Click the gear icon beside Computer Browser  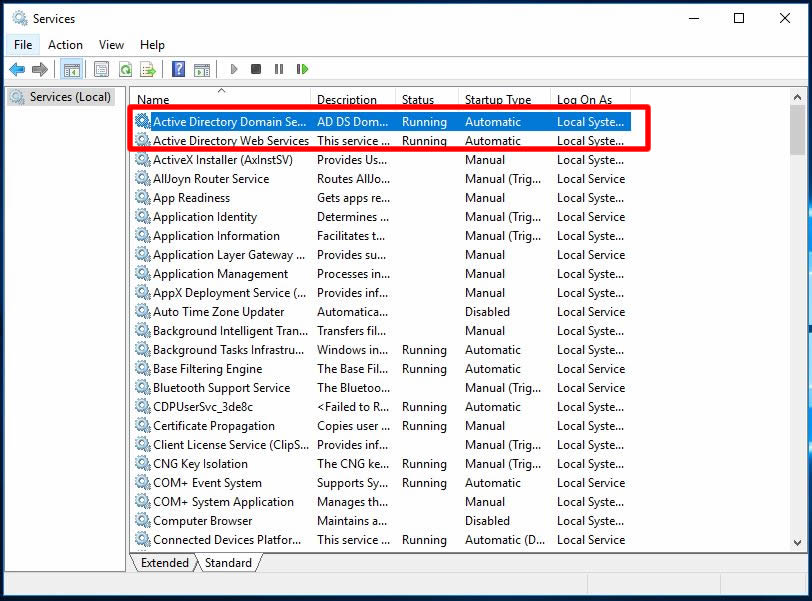[143, 521]
